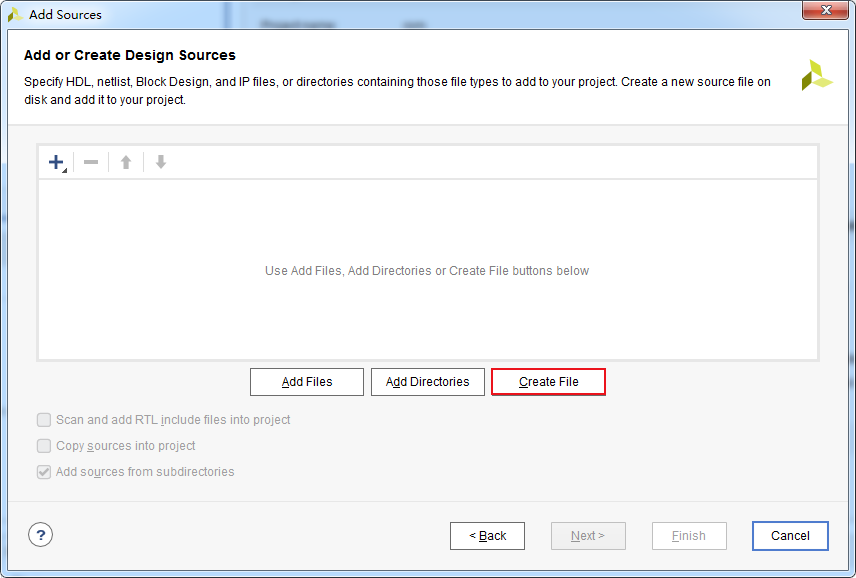Uncheck Add sources from subdirectories
The image size is (856, 578).
pos(44,472)
